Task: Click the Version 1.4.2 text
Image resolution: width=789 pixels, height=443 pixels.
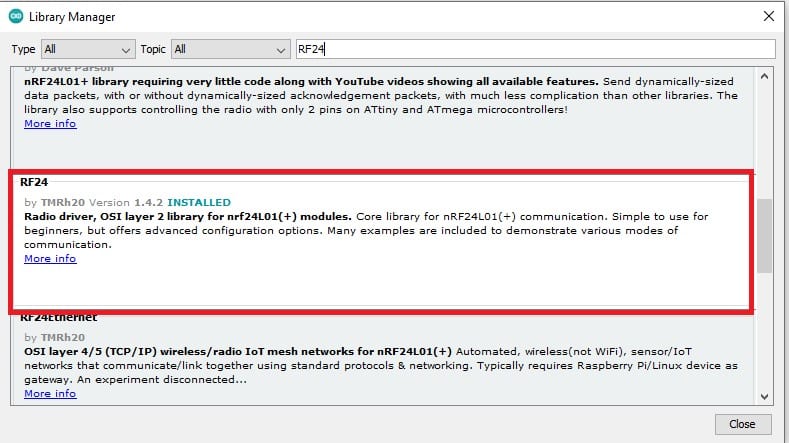Action: tap(126, 202)
